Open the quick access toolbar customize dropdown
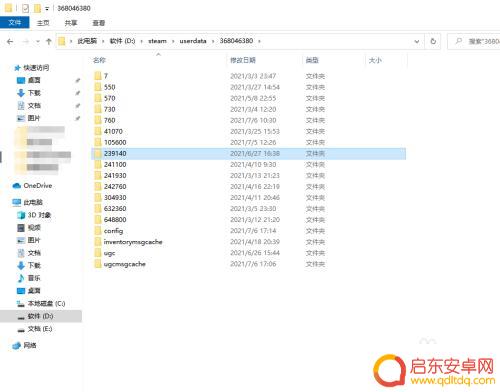500x392 pixels. pyautogui.click(x=47, y=9)
